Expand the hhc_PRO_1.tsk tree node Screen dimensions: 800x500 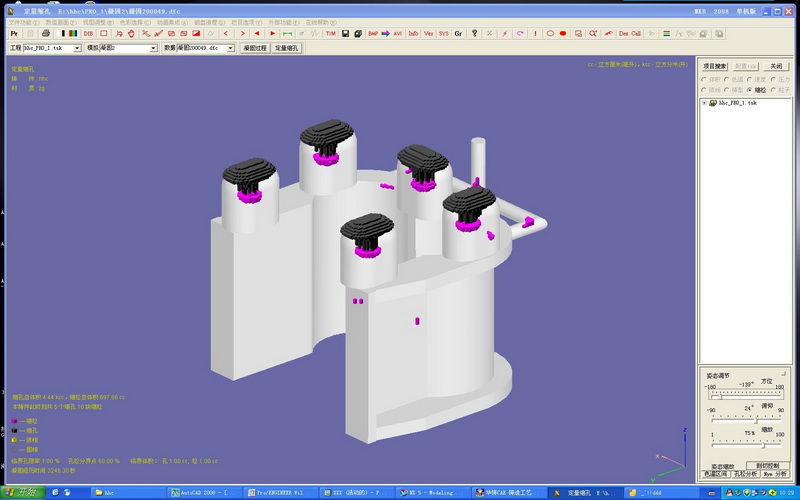pos(704,103)
